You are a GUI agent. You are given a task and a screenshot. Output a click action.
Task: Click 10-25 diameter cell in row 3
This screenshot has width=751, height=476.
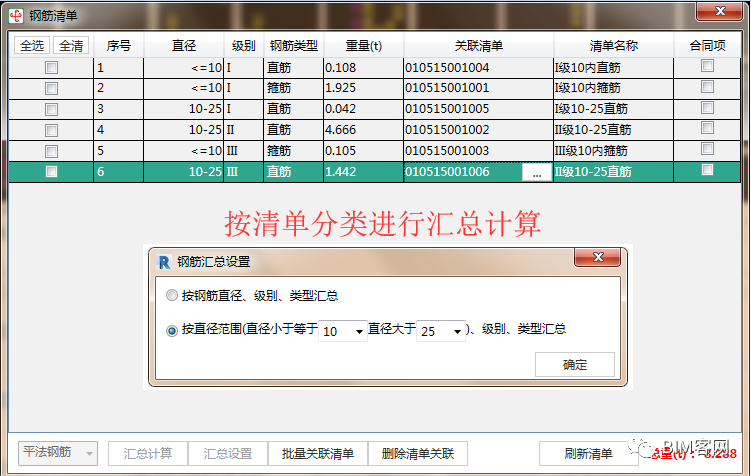click(183, 110)
